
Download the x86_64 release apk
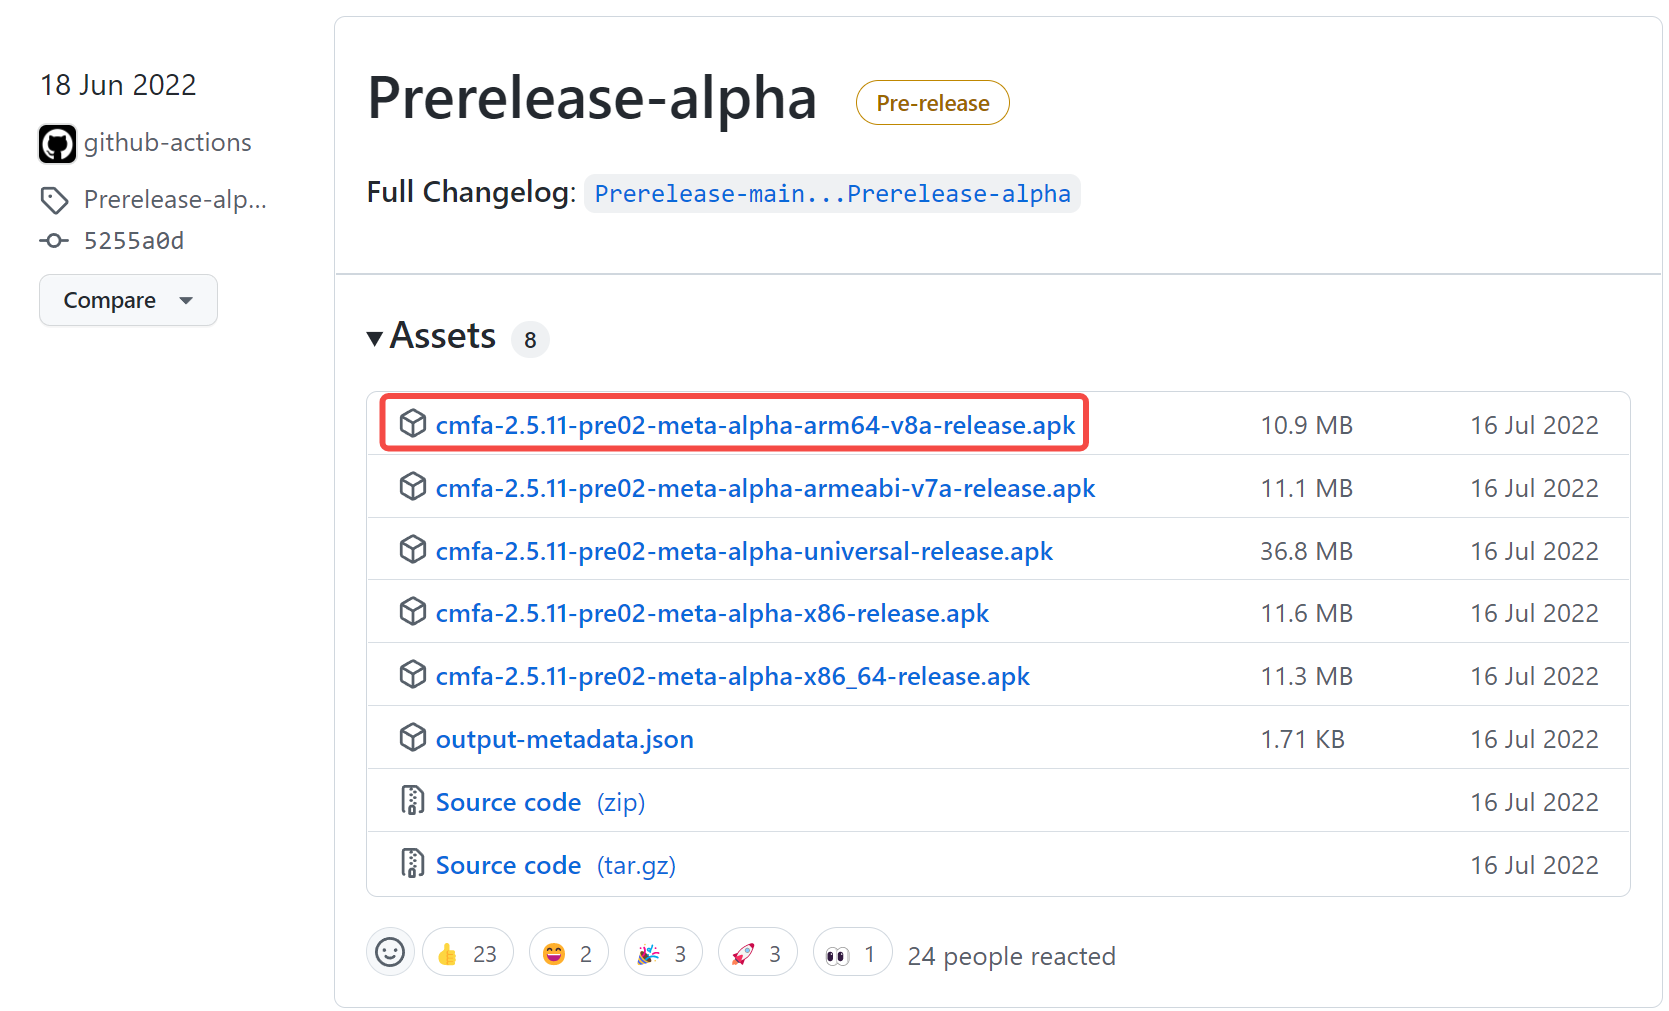pyautogui.click(x=732, y=675)
